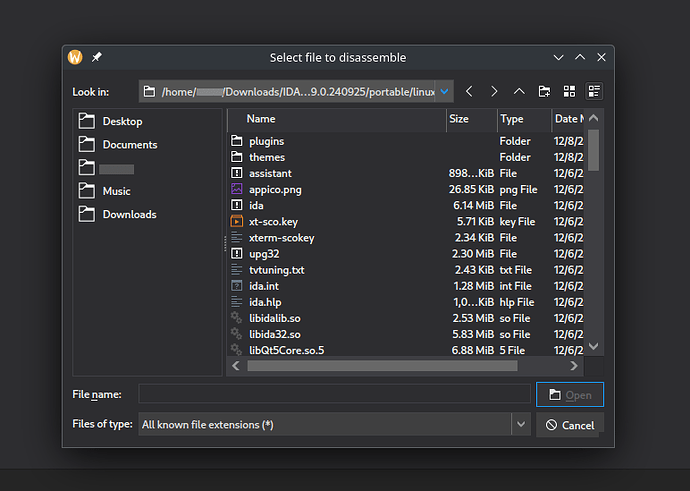Image resolution: width=690 pixels, height=491 pixels.
Task: Click the Desktop folder icon in sidebar
Action: (87, 121)
